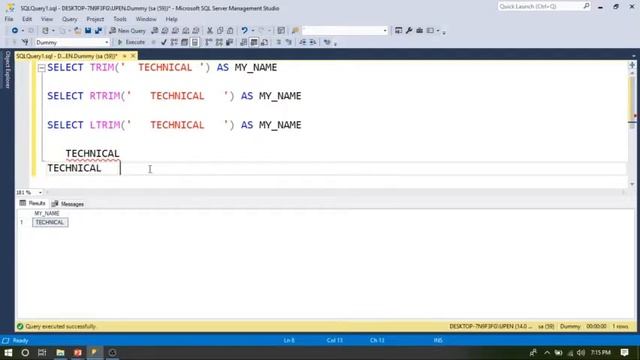The width and height of the screenshot is (640, 360).
Task: Click the Comment out selected lines icon
Action: [279, 42]
